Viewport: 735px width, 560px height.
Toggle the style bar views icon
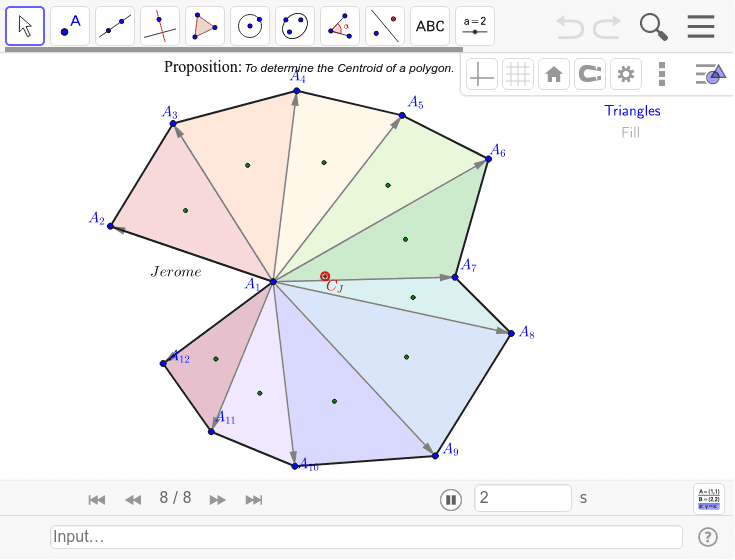[x=711, y=74]
